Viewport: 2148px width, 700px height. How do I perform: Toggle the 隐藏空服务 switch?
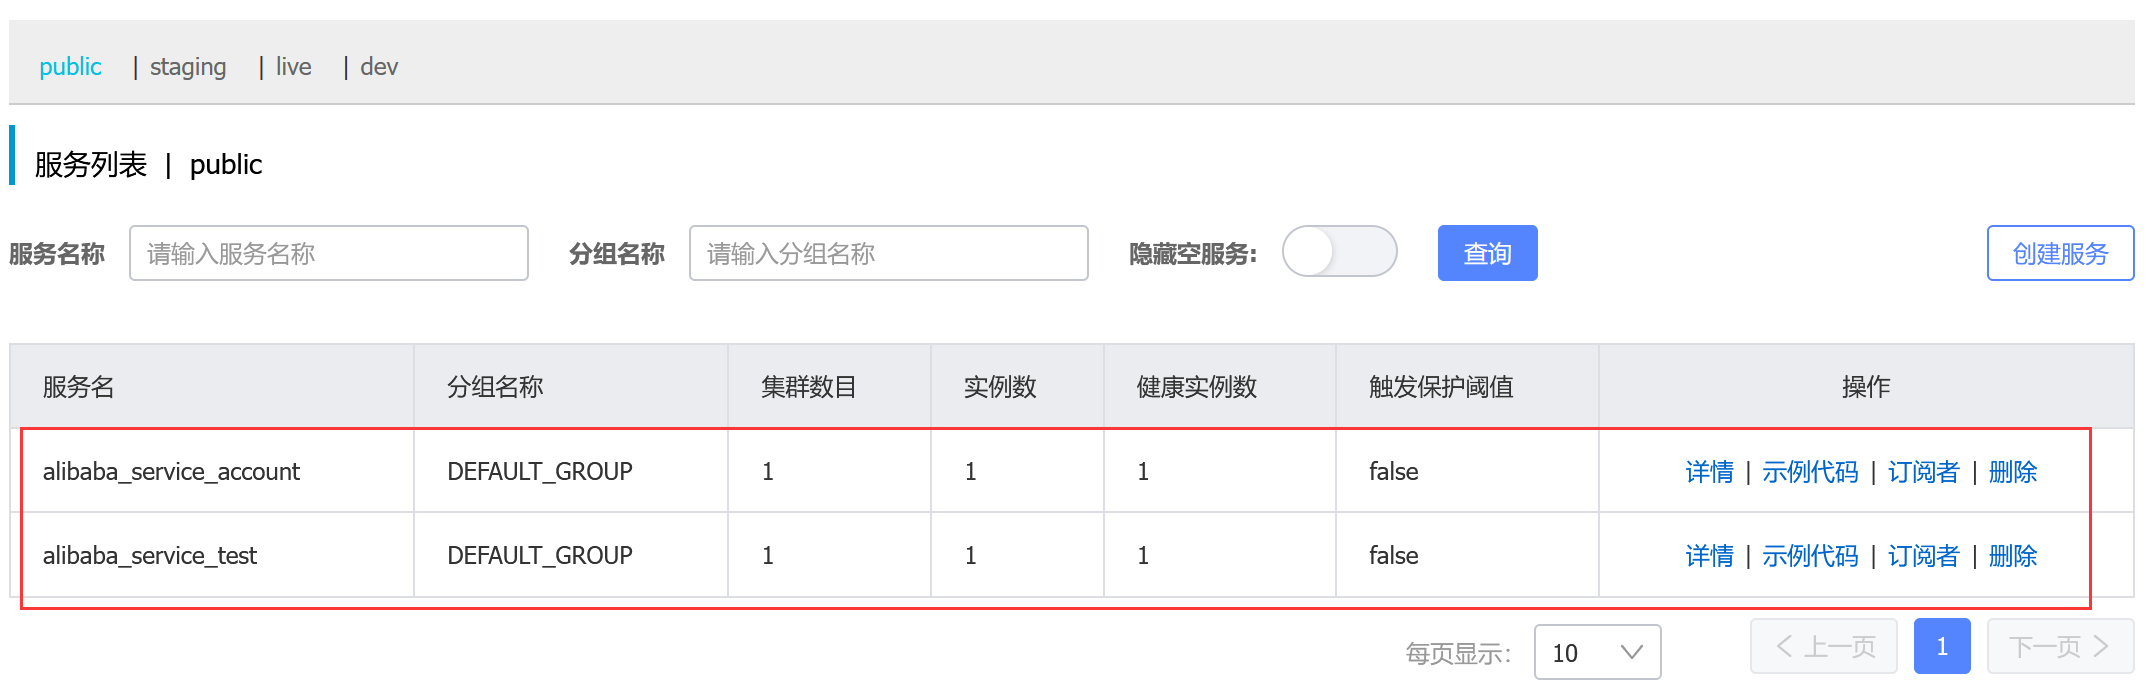pos(1339,252)
